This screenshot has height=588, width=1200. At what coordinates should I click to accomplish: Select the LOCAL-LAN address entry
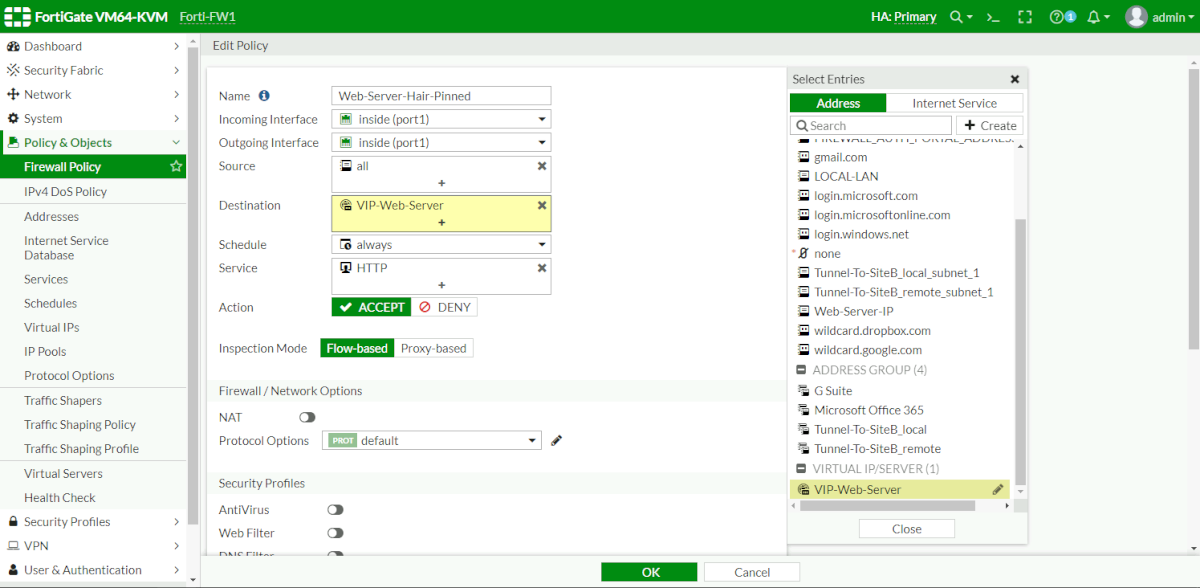point(846,176)
